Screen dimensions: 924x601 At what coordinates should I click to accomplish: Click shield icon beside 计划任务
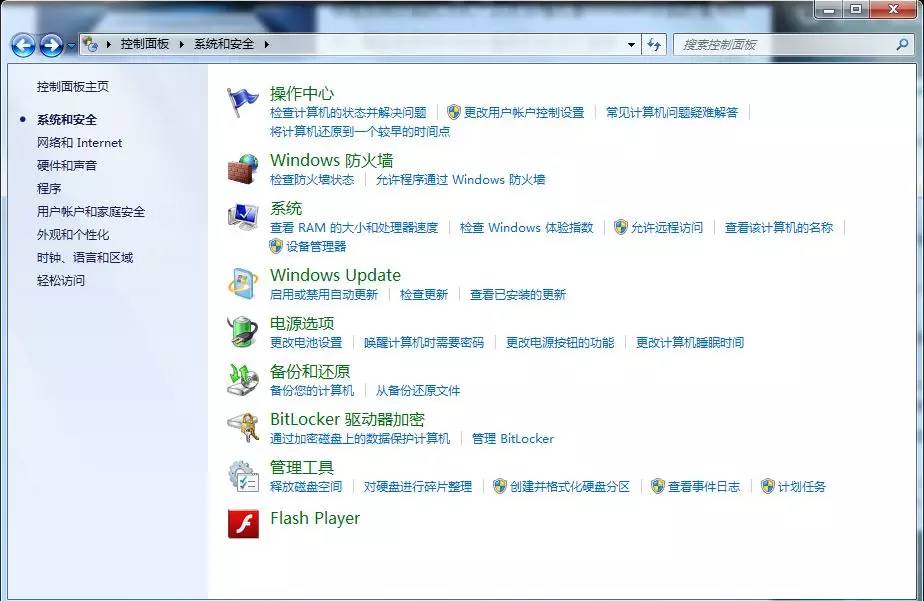[767, 486]
